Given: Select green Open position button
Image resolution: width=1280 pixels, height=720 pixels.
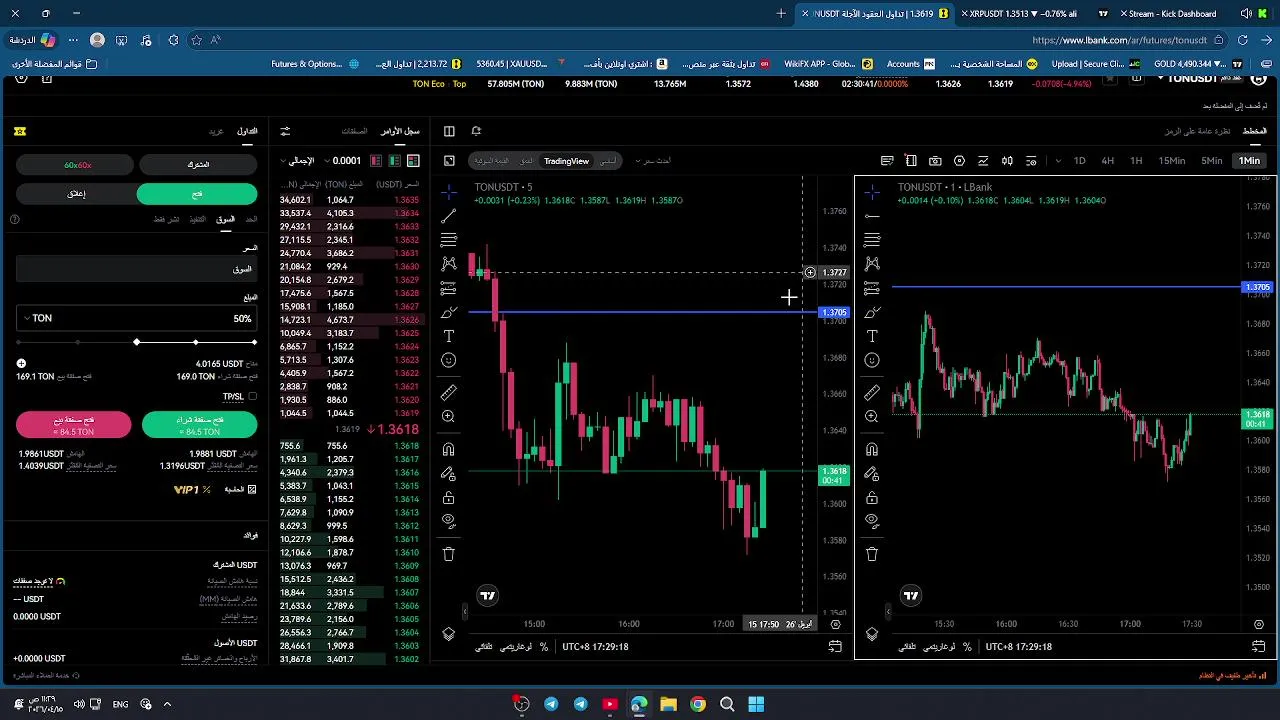Looking at the screenshot, I should click(197, 194).
